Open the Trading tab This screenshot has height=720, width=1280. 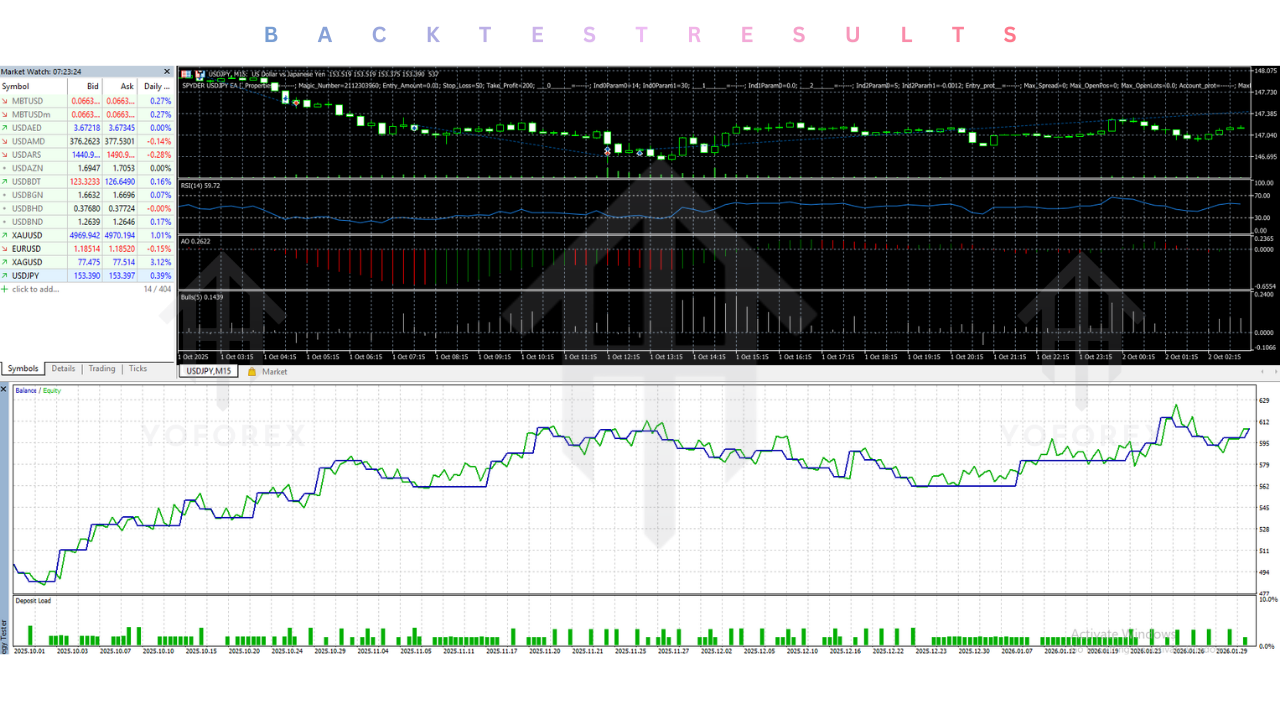coord(100,368)
